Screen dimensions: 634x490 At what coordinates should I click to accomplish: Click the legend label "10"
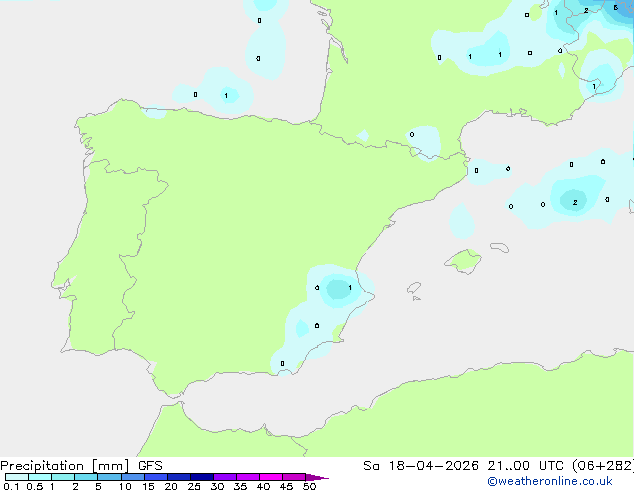125,486
